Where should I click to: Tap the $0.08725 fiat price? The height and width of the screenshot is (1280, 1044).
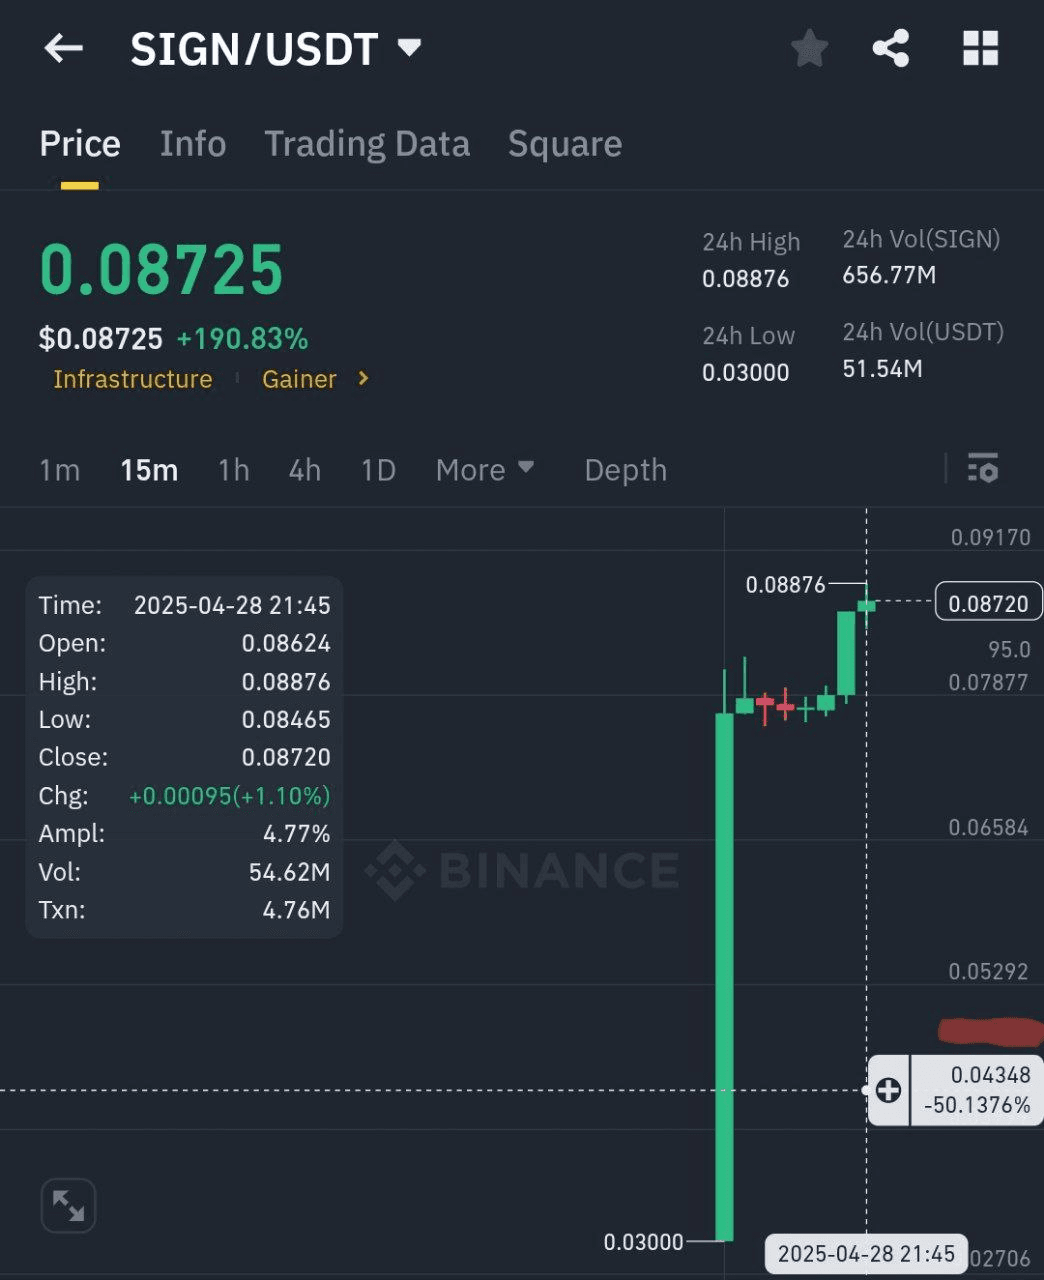[101, 339]
